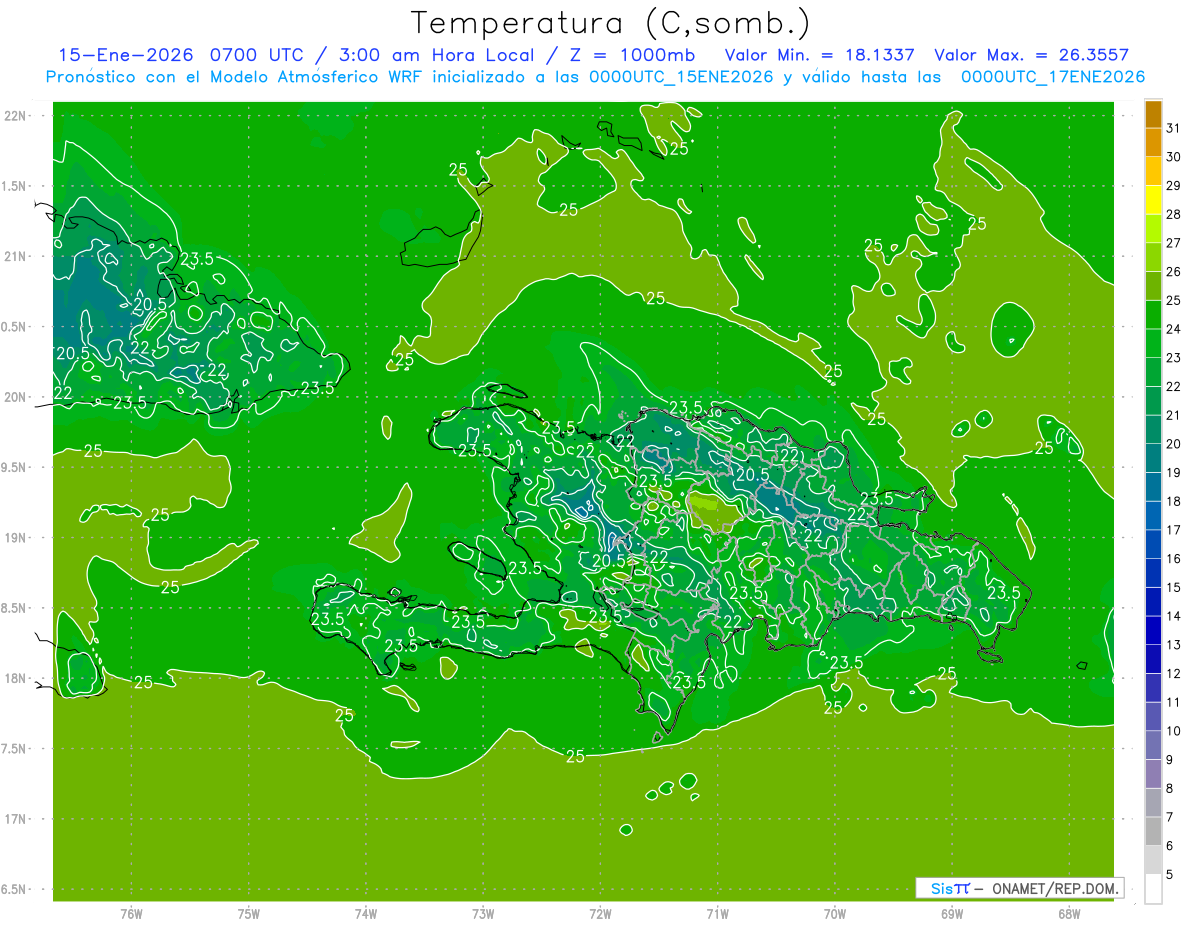Viewport: 1200px width, 927px height.
Task: Click the longitude label "72W"
Action: pyautogui.click(x=600, y=913)
